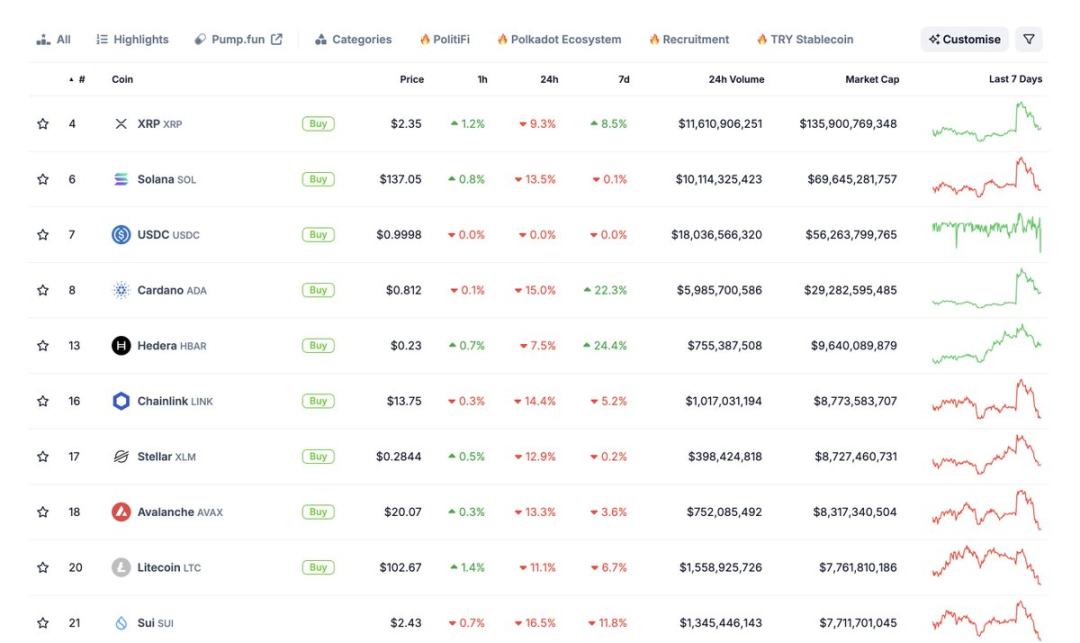Click the Chainlink logo icon
Viewport: 1080px width, 643px height.
click(x=121, y=402)
